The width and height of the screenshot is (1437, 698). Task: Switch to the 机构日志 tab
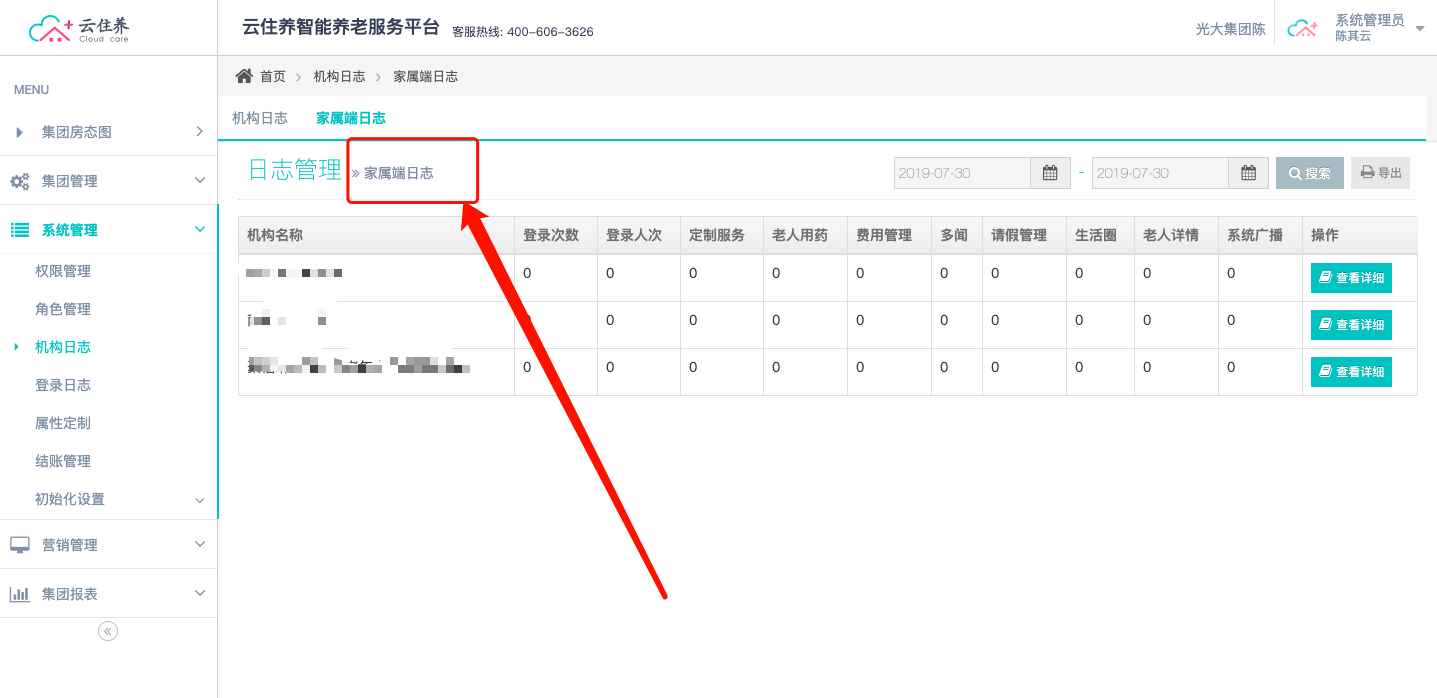coord(260,118)
